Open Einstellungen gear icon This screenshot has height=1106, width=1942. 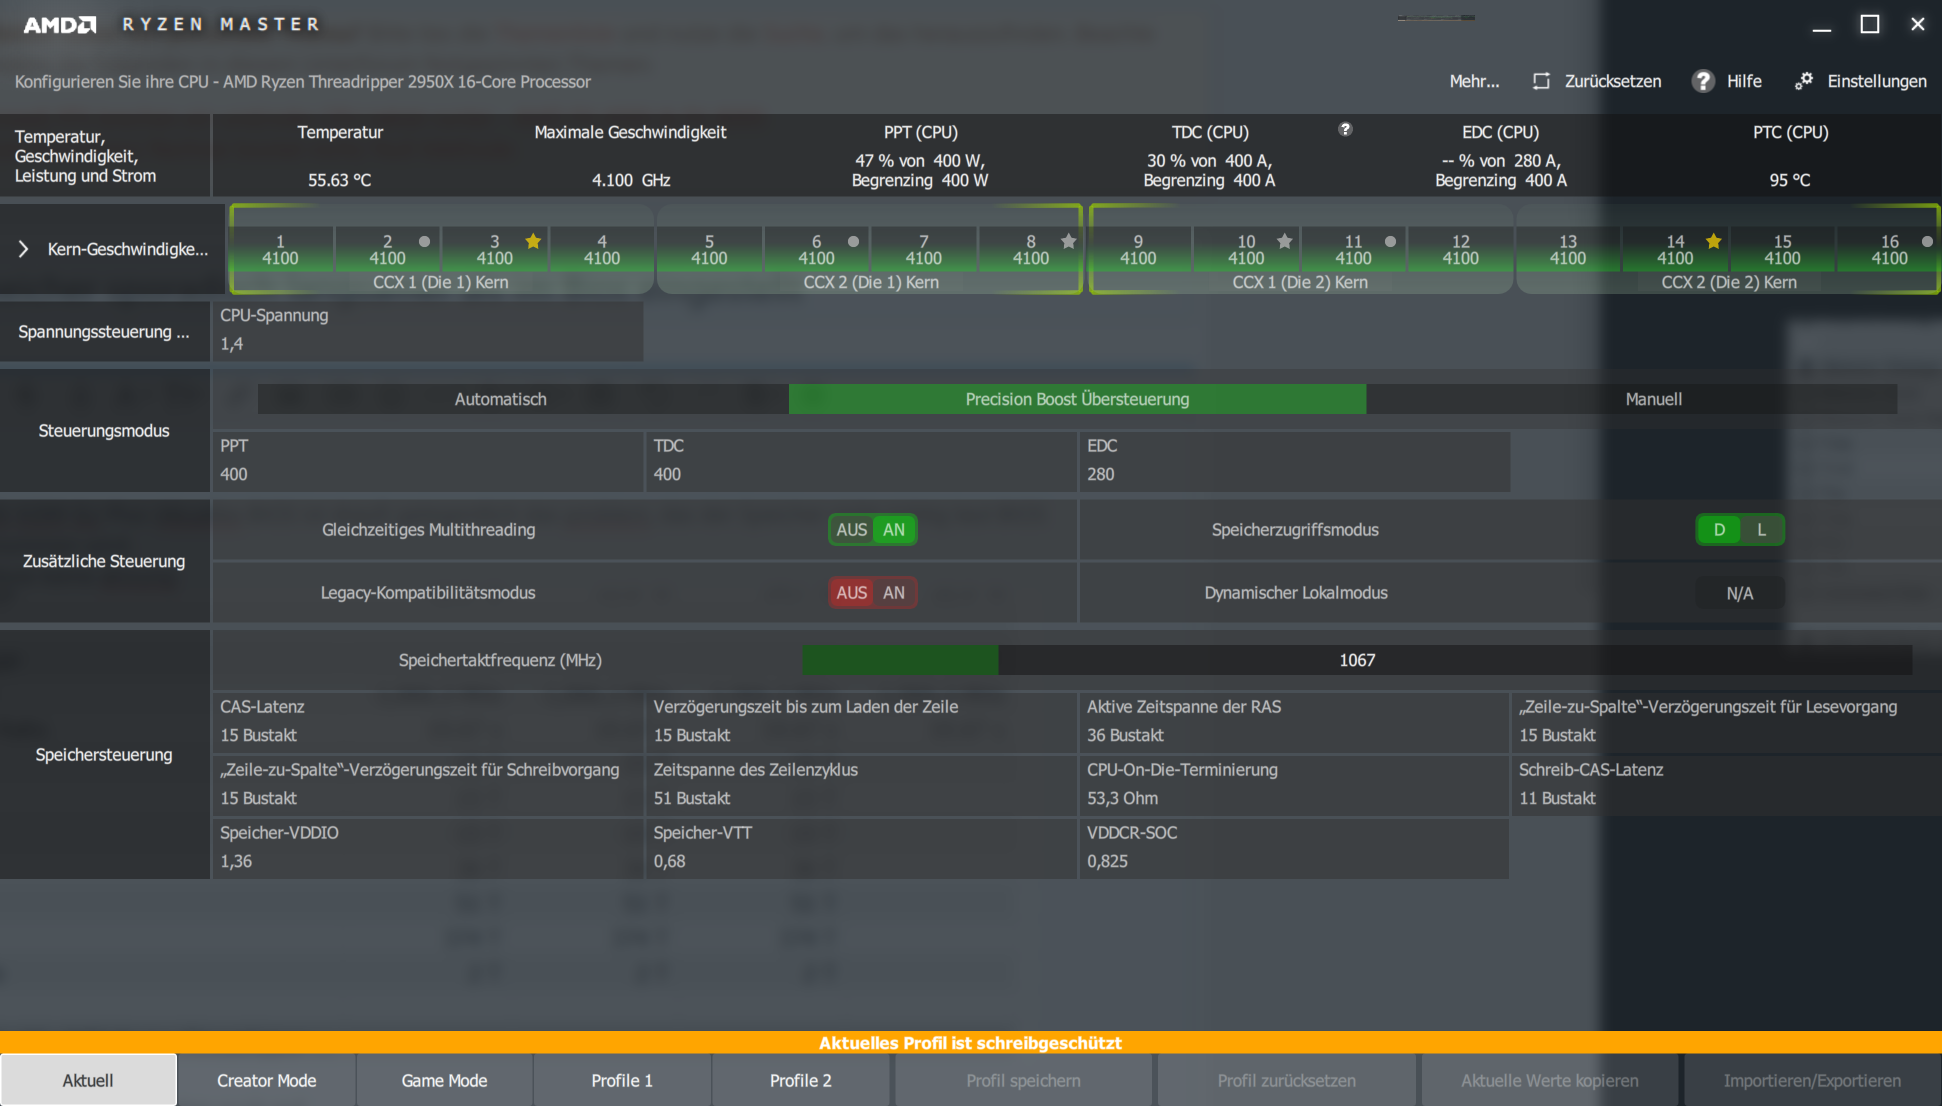pyautogui.click(x=1804, y=81)
